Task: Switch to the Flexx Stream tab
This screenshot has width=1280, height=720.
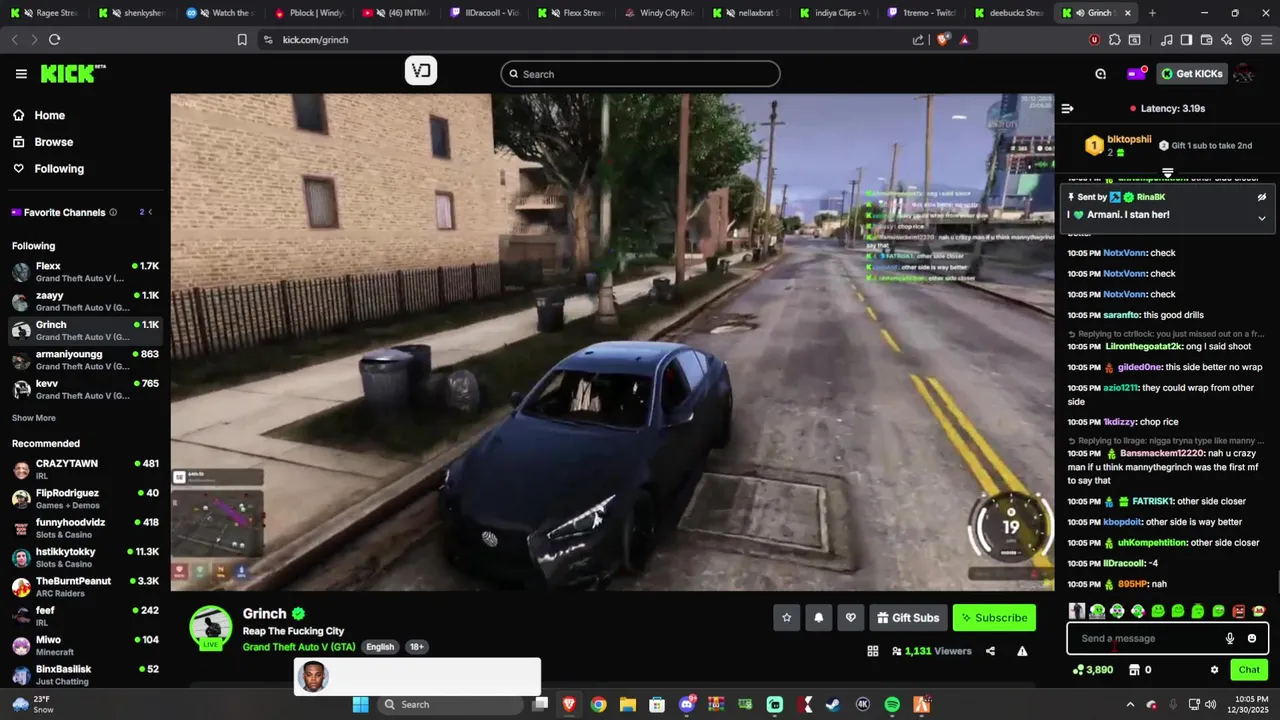Action: pos(571,13)
